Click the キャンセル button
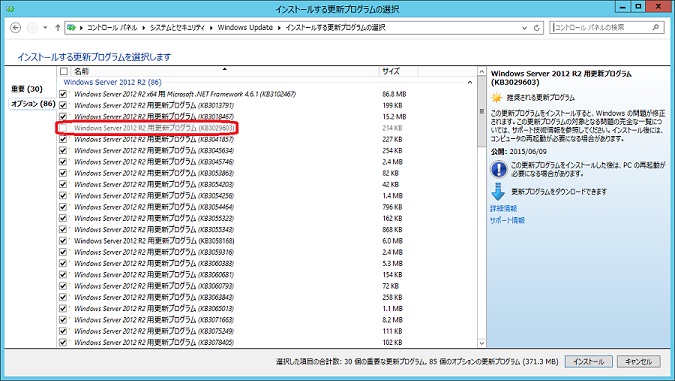675x381 pixels. 639,362
